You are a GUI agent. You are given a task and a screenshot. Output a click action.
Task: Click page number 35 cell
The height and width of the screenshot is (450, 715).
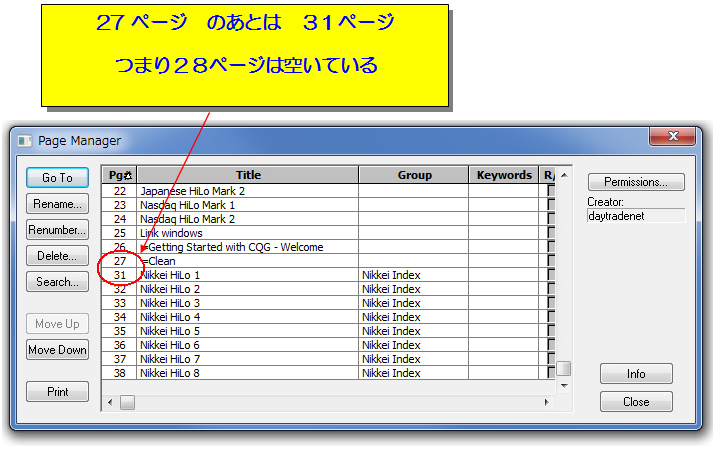click(119, 331)
